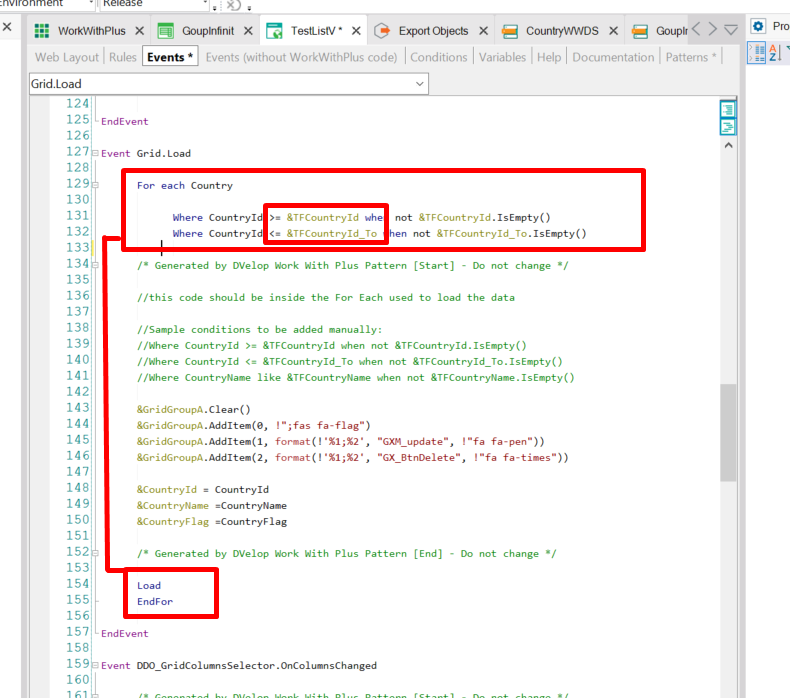Click the 'Load' command on line 154
This screenshot has height=698, width=790.
pos(149,586)
